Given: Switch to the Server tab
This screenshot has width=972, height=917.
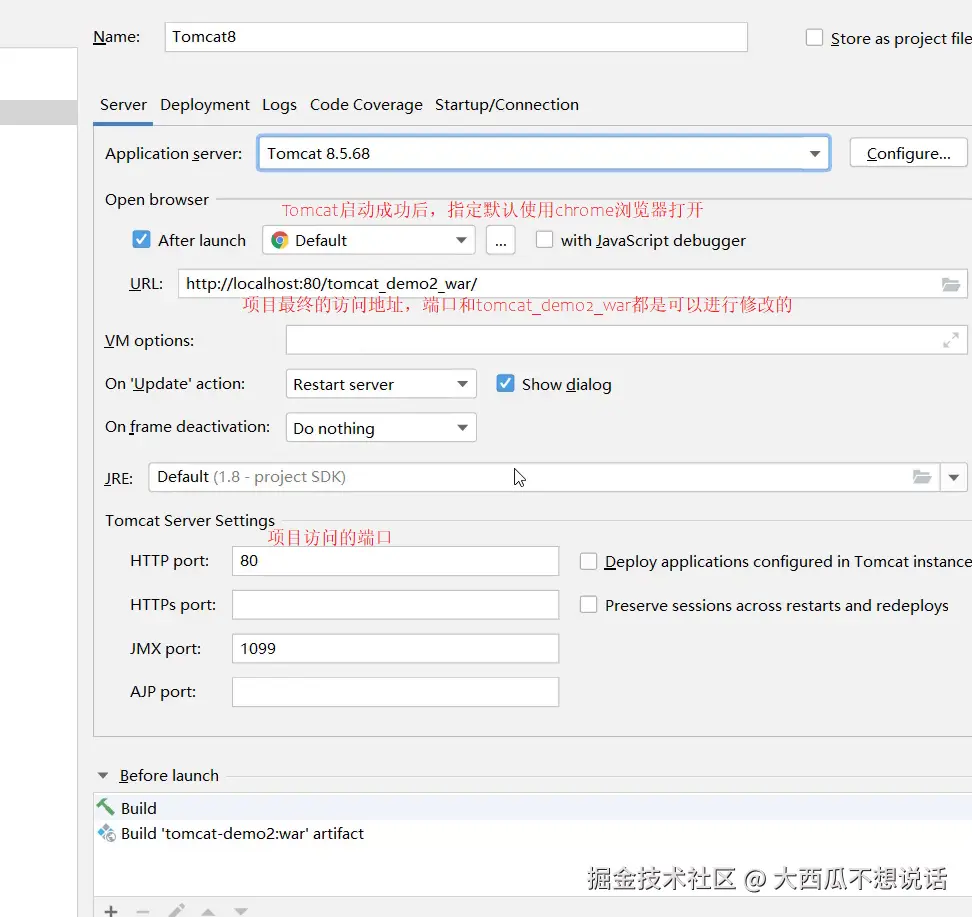Looking at the screenshot, I should [x=123, y=105].
